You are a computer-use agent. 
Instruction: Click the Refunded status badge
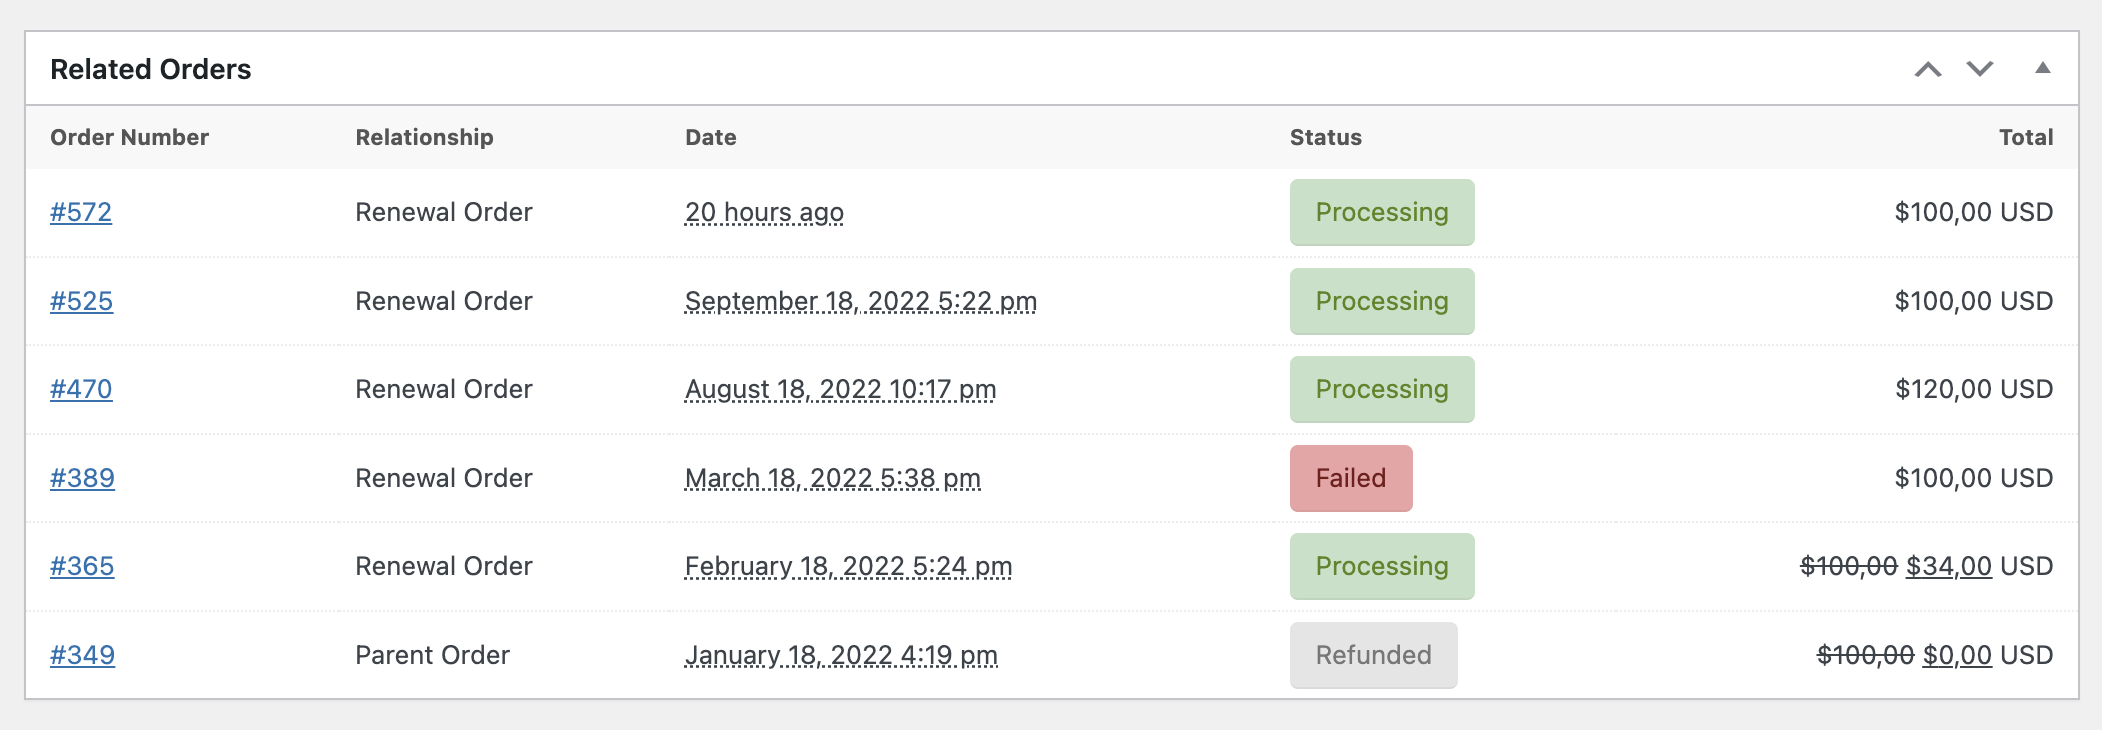[1373, 655]
